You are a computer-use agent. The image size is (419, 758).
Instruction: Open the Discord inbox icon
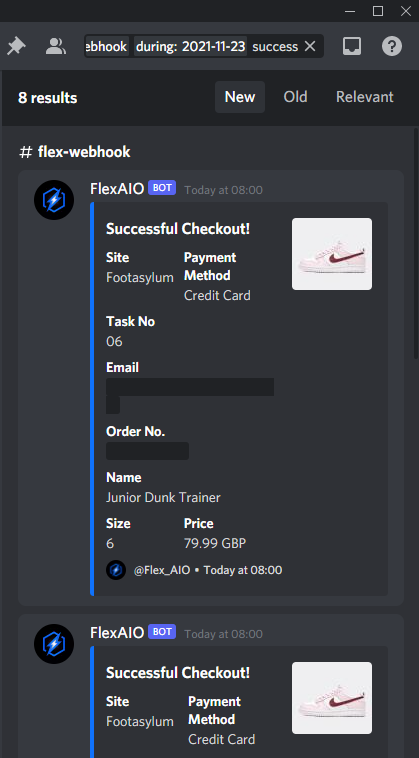click(352, 46)
